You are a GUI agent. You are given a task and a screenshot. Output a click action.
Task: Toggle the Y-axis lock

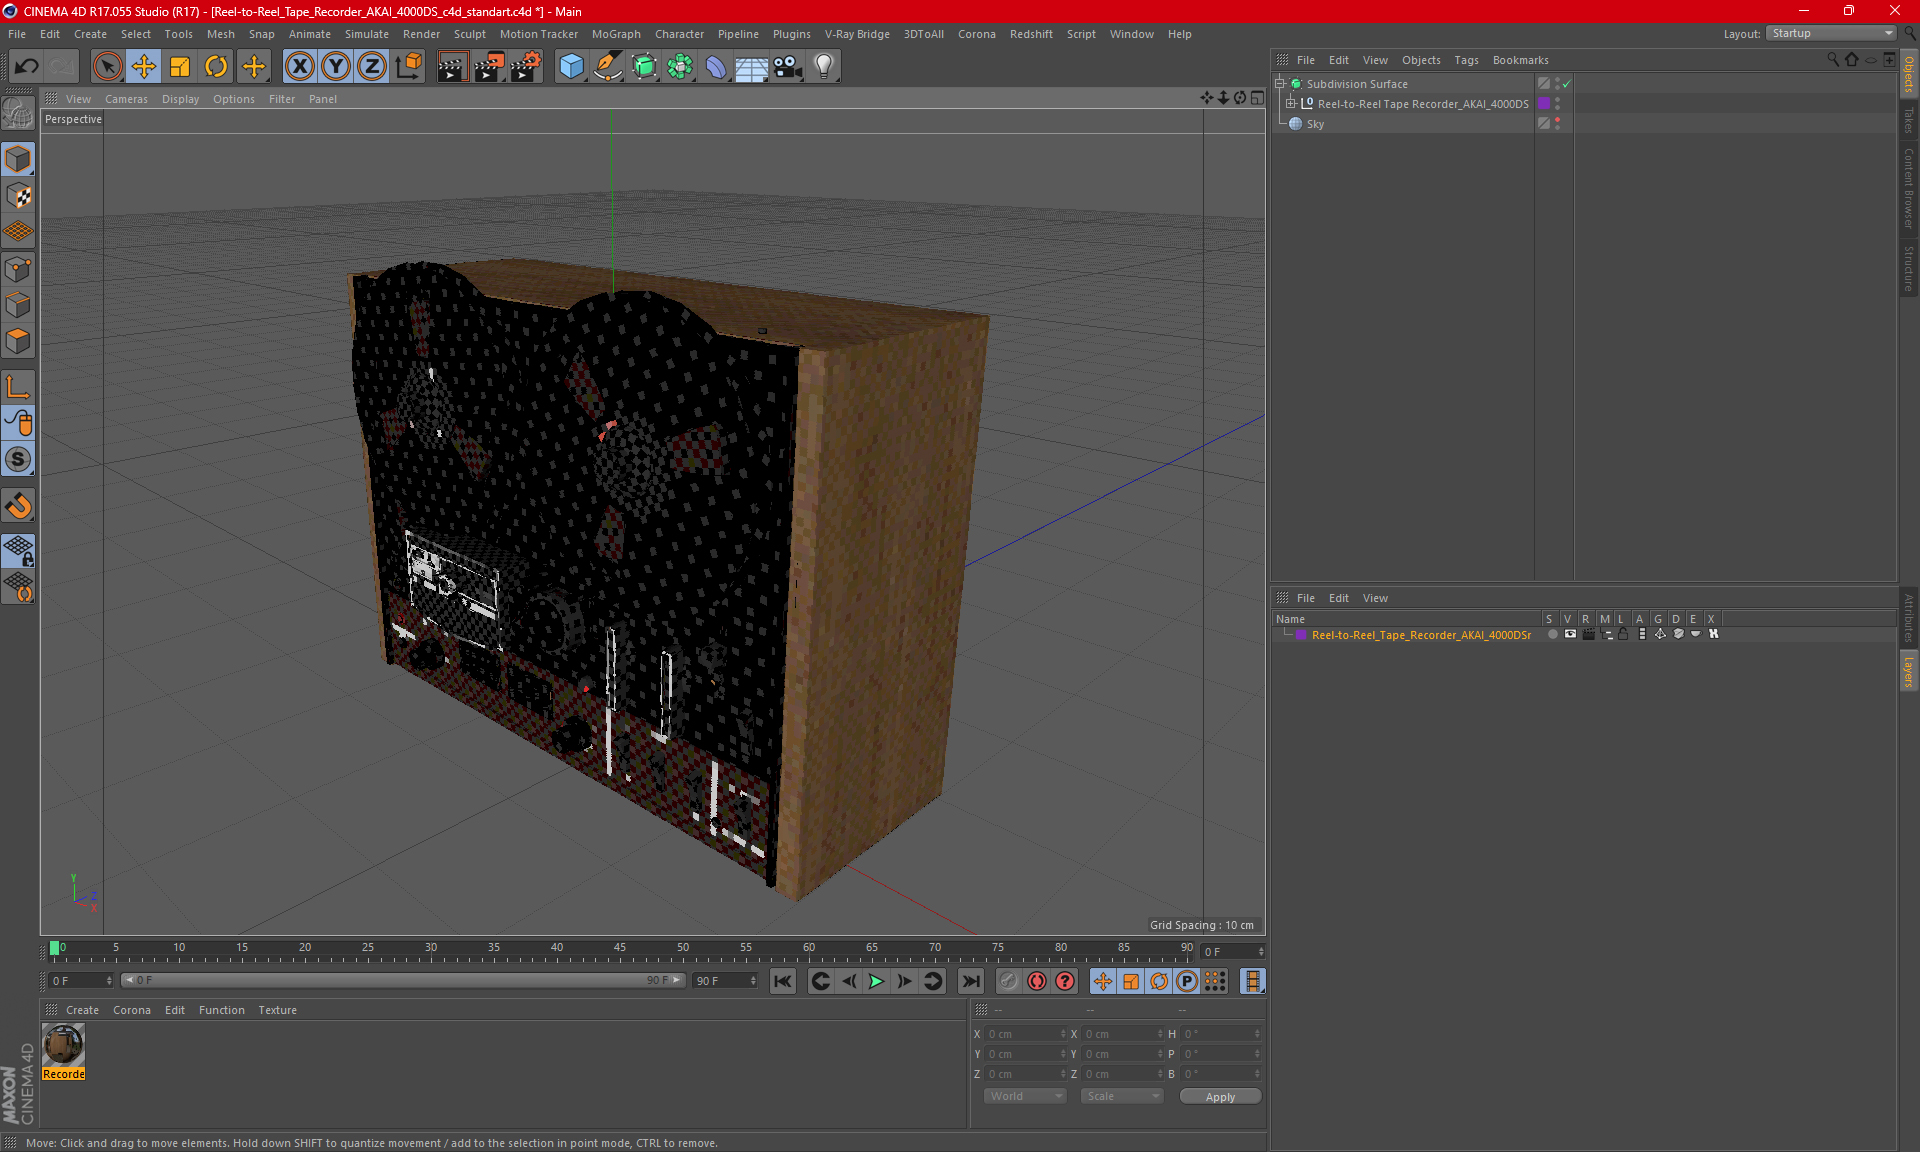point(336,66)
